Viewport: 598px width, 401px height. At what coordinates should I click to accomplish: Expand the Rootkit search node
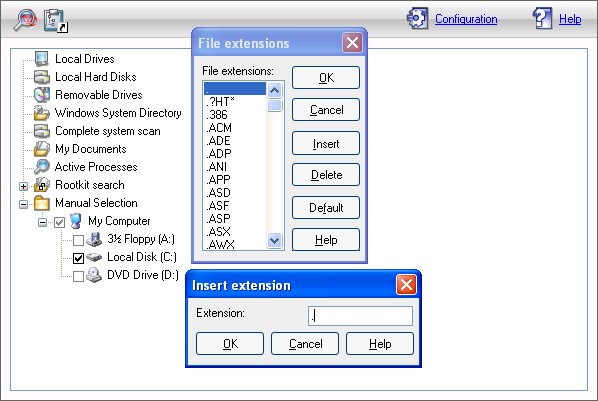(23, 186)
